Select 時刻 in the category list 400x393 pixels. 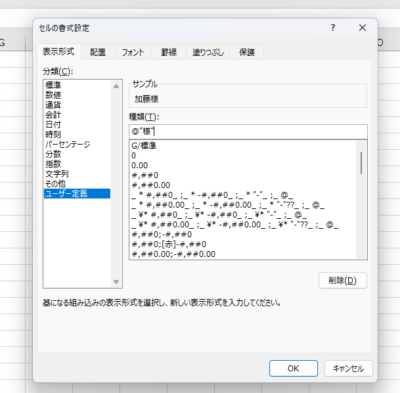coord(77,134)
